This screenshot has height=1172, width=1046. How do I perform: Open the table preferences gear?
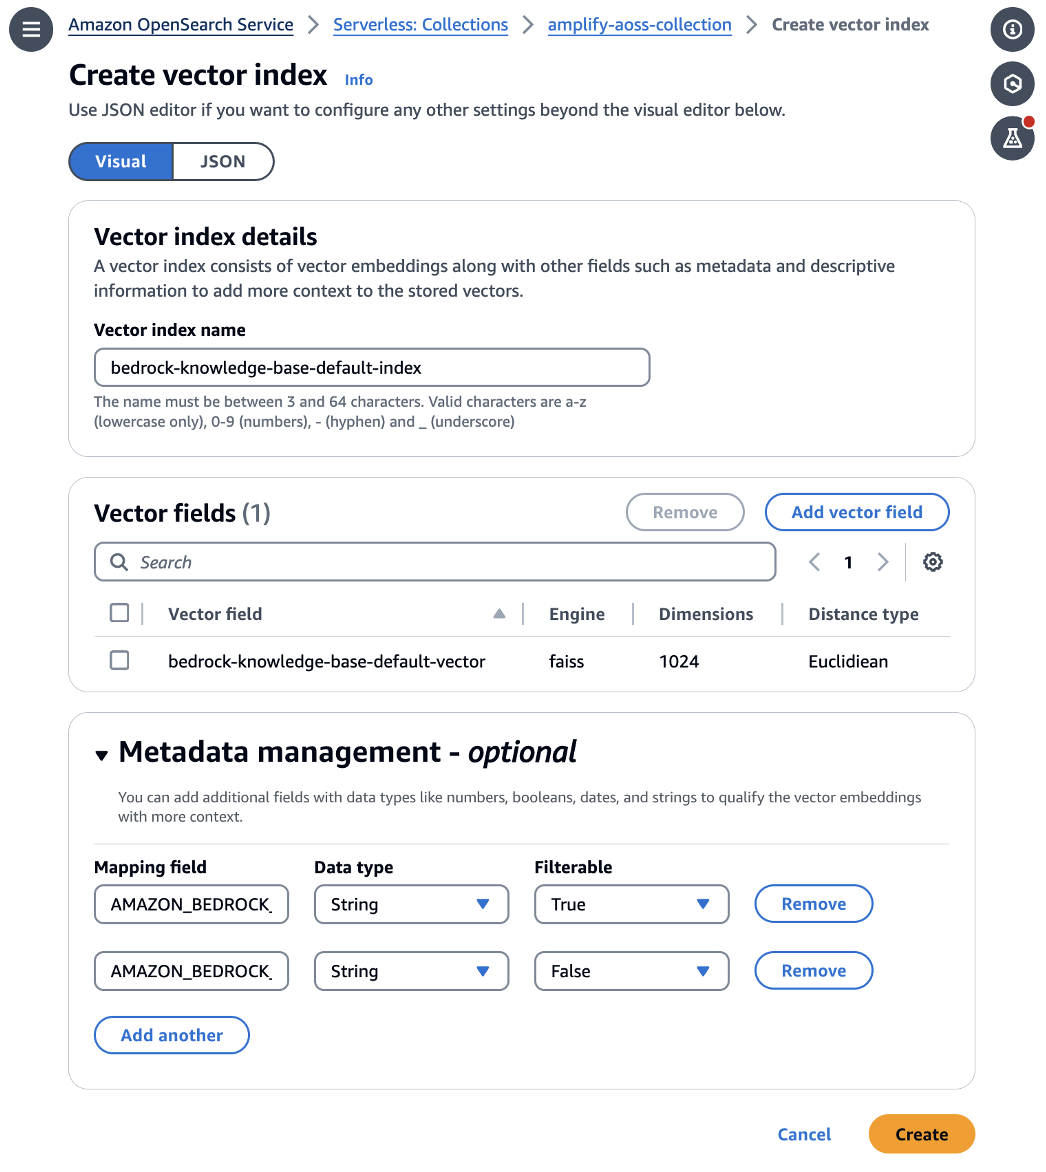pyautogui.click(x=932, y=562)
